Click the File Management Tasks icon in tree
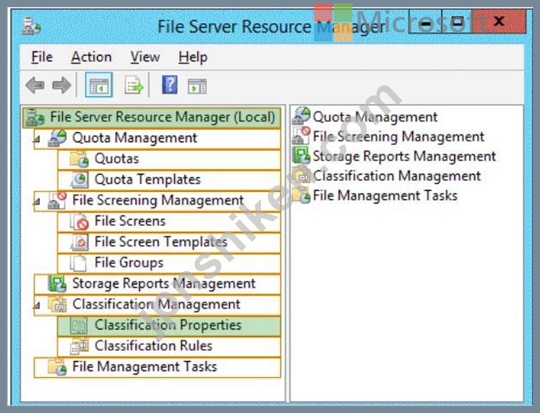The width and height of the screenshot is (540, 413). (x=57, y=367)
